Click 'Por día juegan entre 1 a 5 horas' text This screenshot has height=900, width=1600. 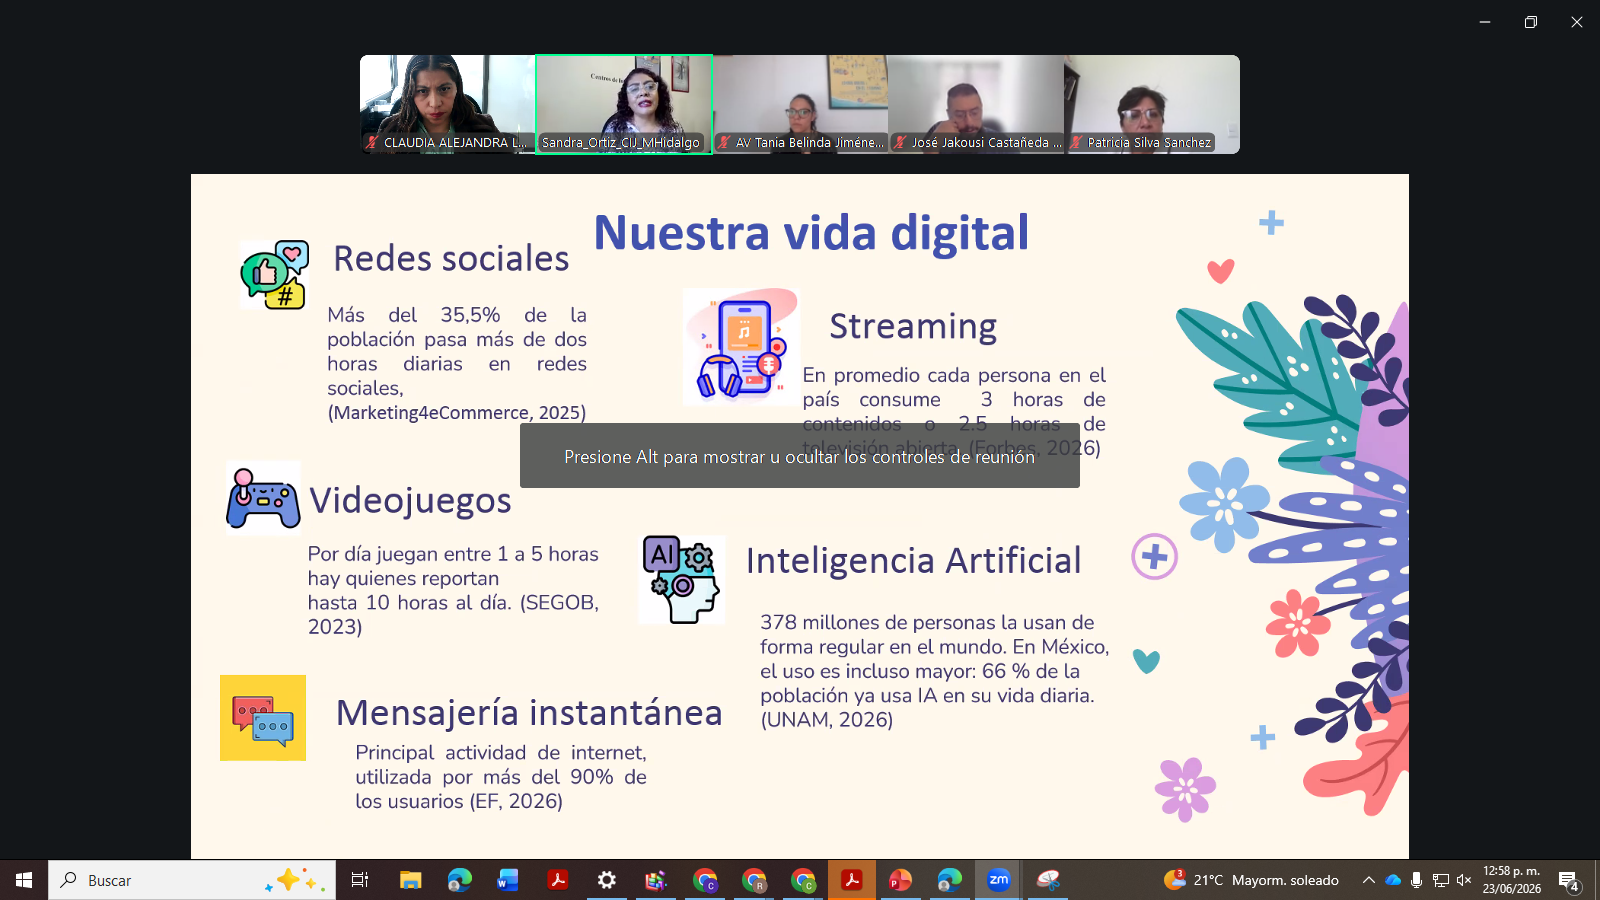pos(453,554)
